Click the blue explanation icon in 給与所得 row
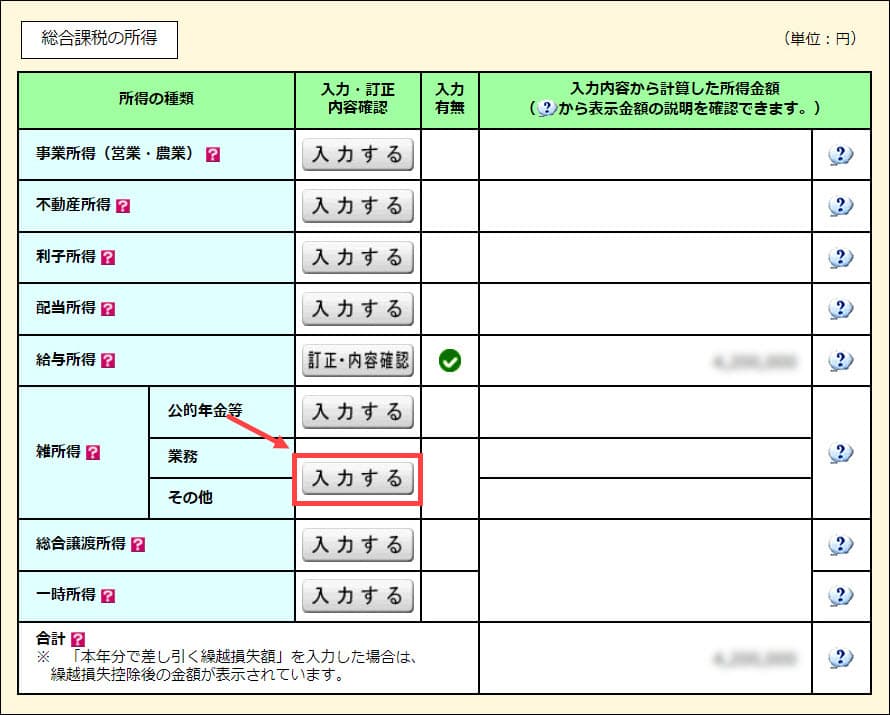This screenshot has width=890, height=715. 841,360
